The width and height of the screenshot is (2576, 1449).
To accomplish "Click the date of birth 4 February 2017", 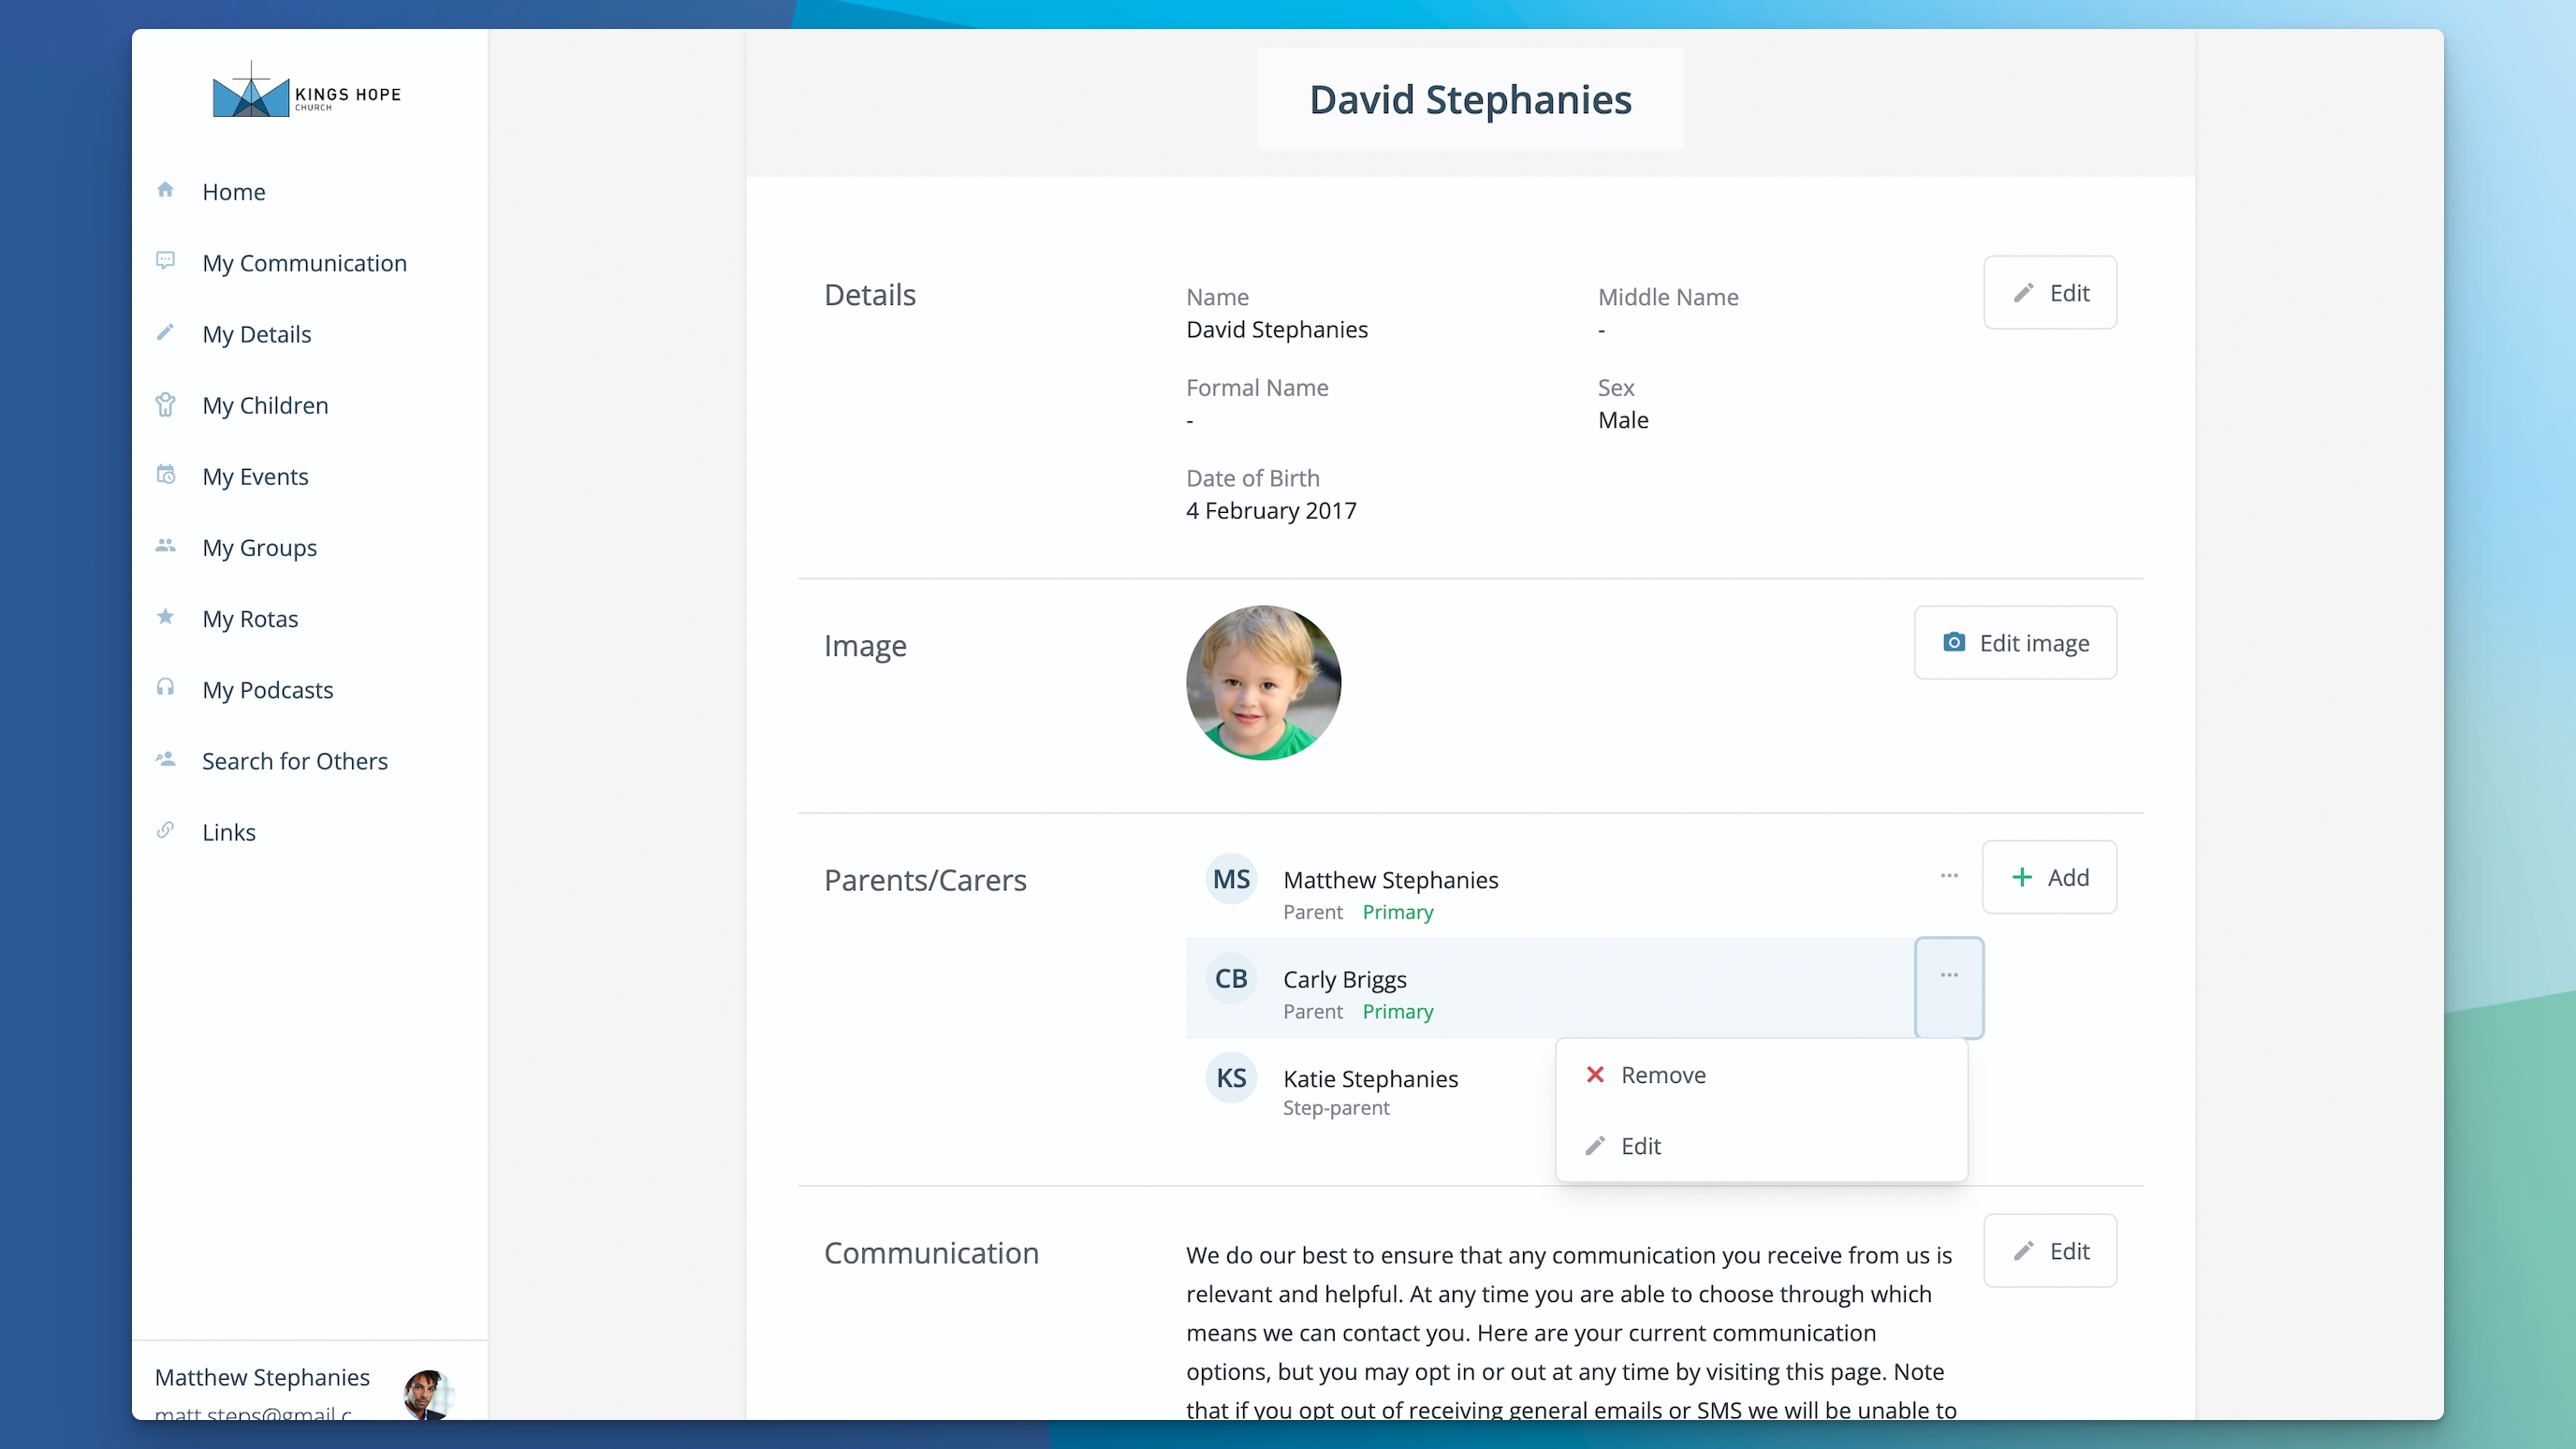I will pos(1271,510).
